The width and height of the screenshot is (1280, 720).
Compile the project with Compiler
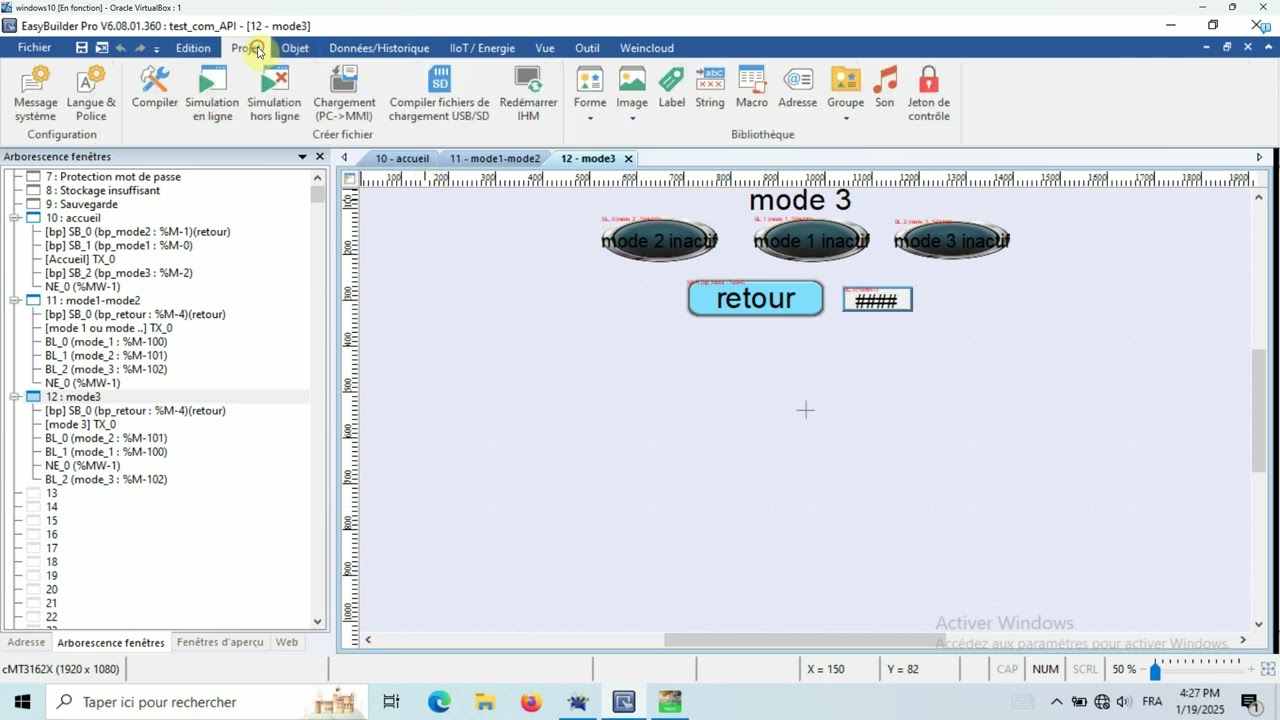click(155, 88)
